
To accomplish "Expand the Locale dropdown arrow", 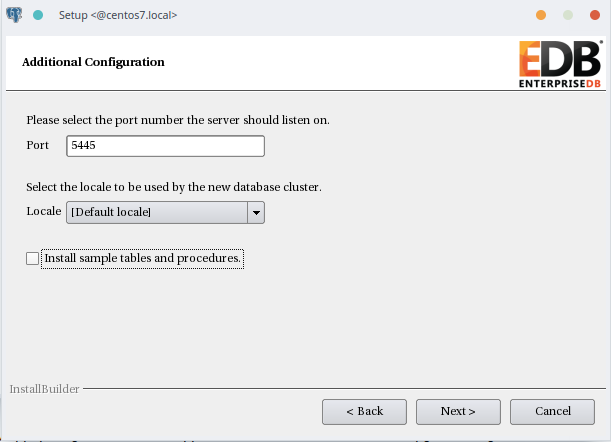I will pos(256,212).
